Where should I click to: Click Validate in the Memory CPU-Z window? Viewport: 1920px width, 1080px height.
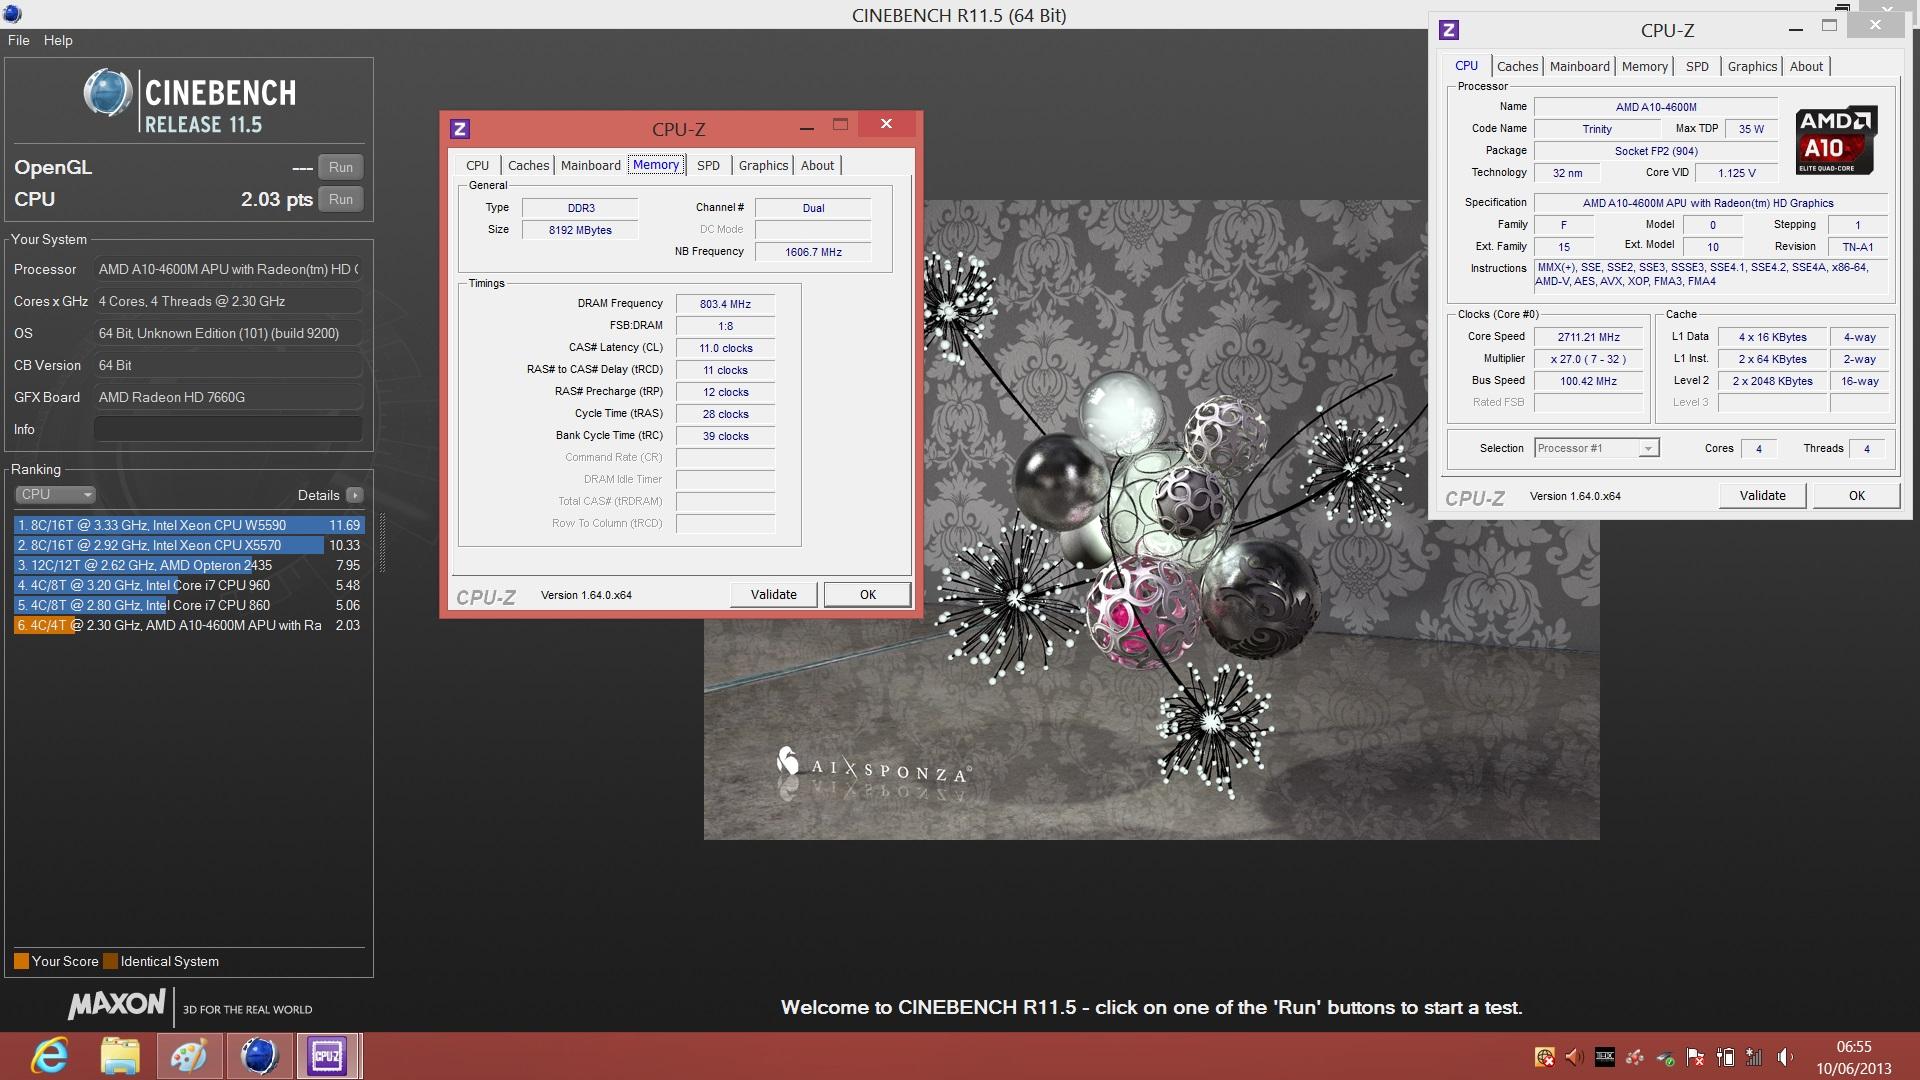coord(774,594)
